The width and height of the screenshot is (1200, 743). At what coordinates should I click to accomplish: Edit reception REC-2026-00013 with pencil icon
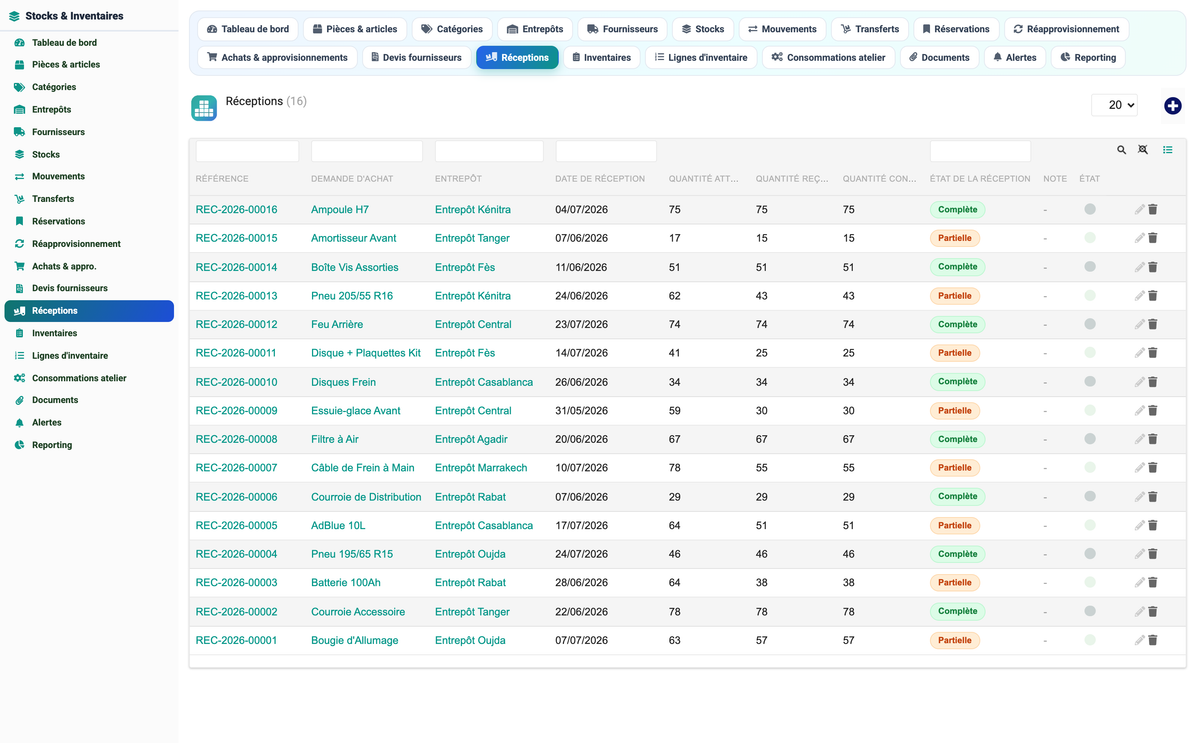tap(1139, 296)
